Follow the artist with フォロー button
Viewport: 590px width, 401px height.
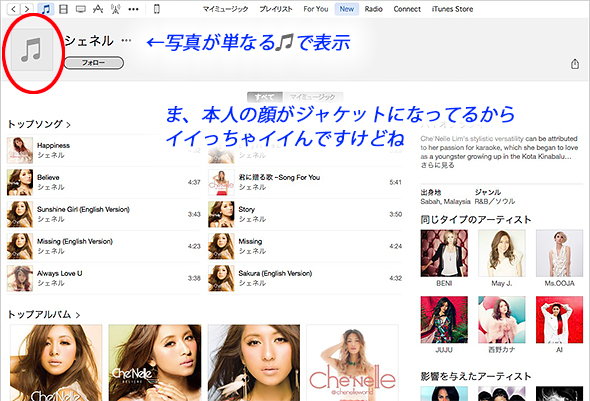(94, 63)
